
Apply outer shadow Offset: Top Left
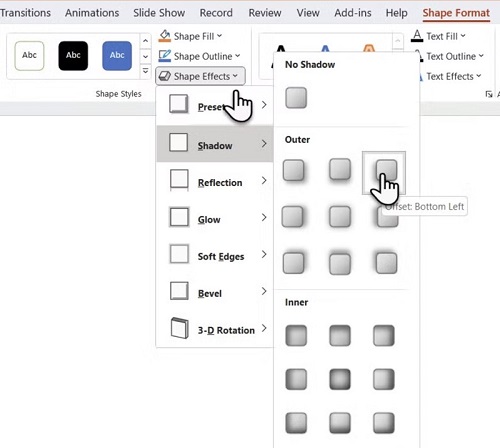click(386, 263)
